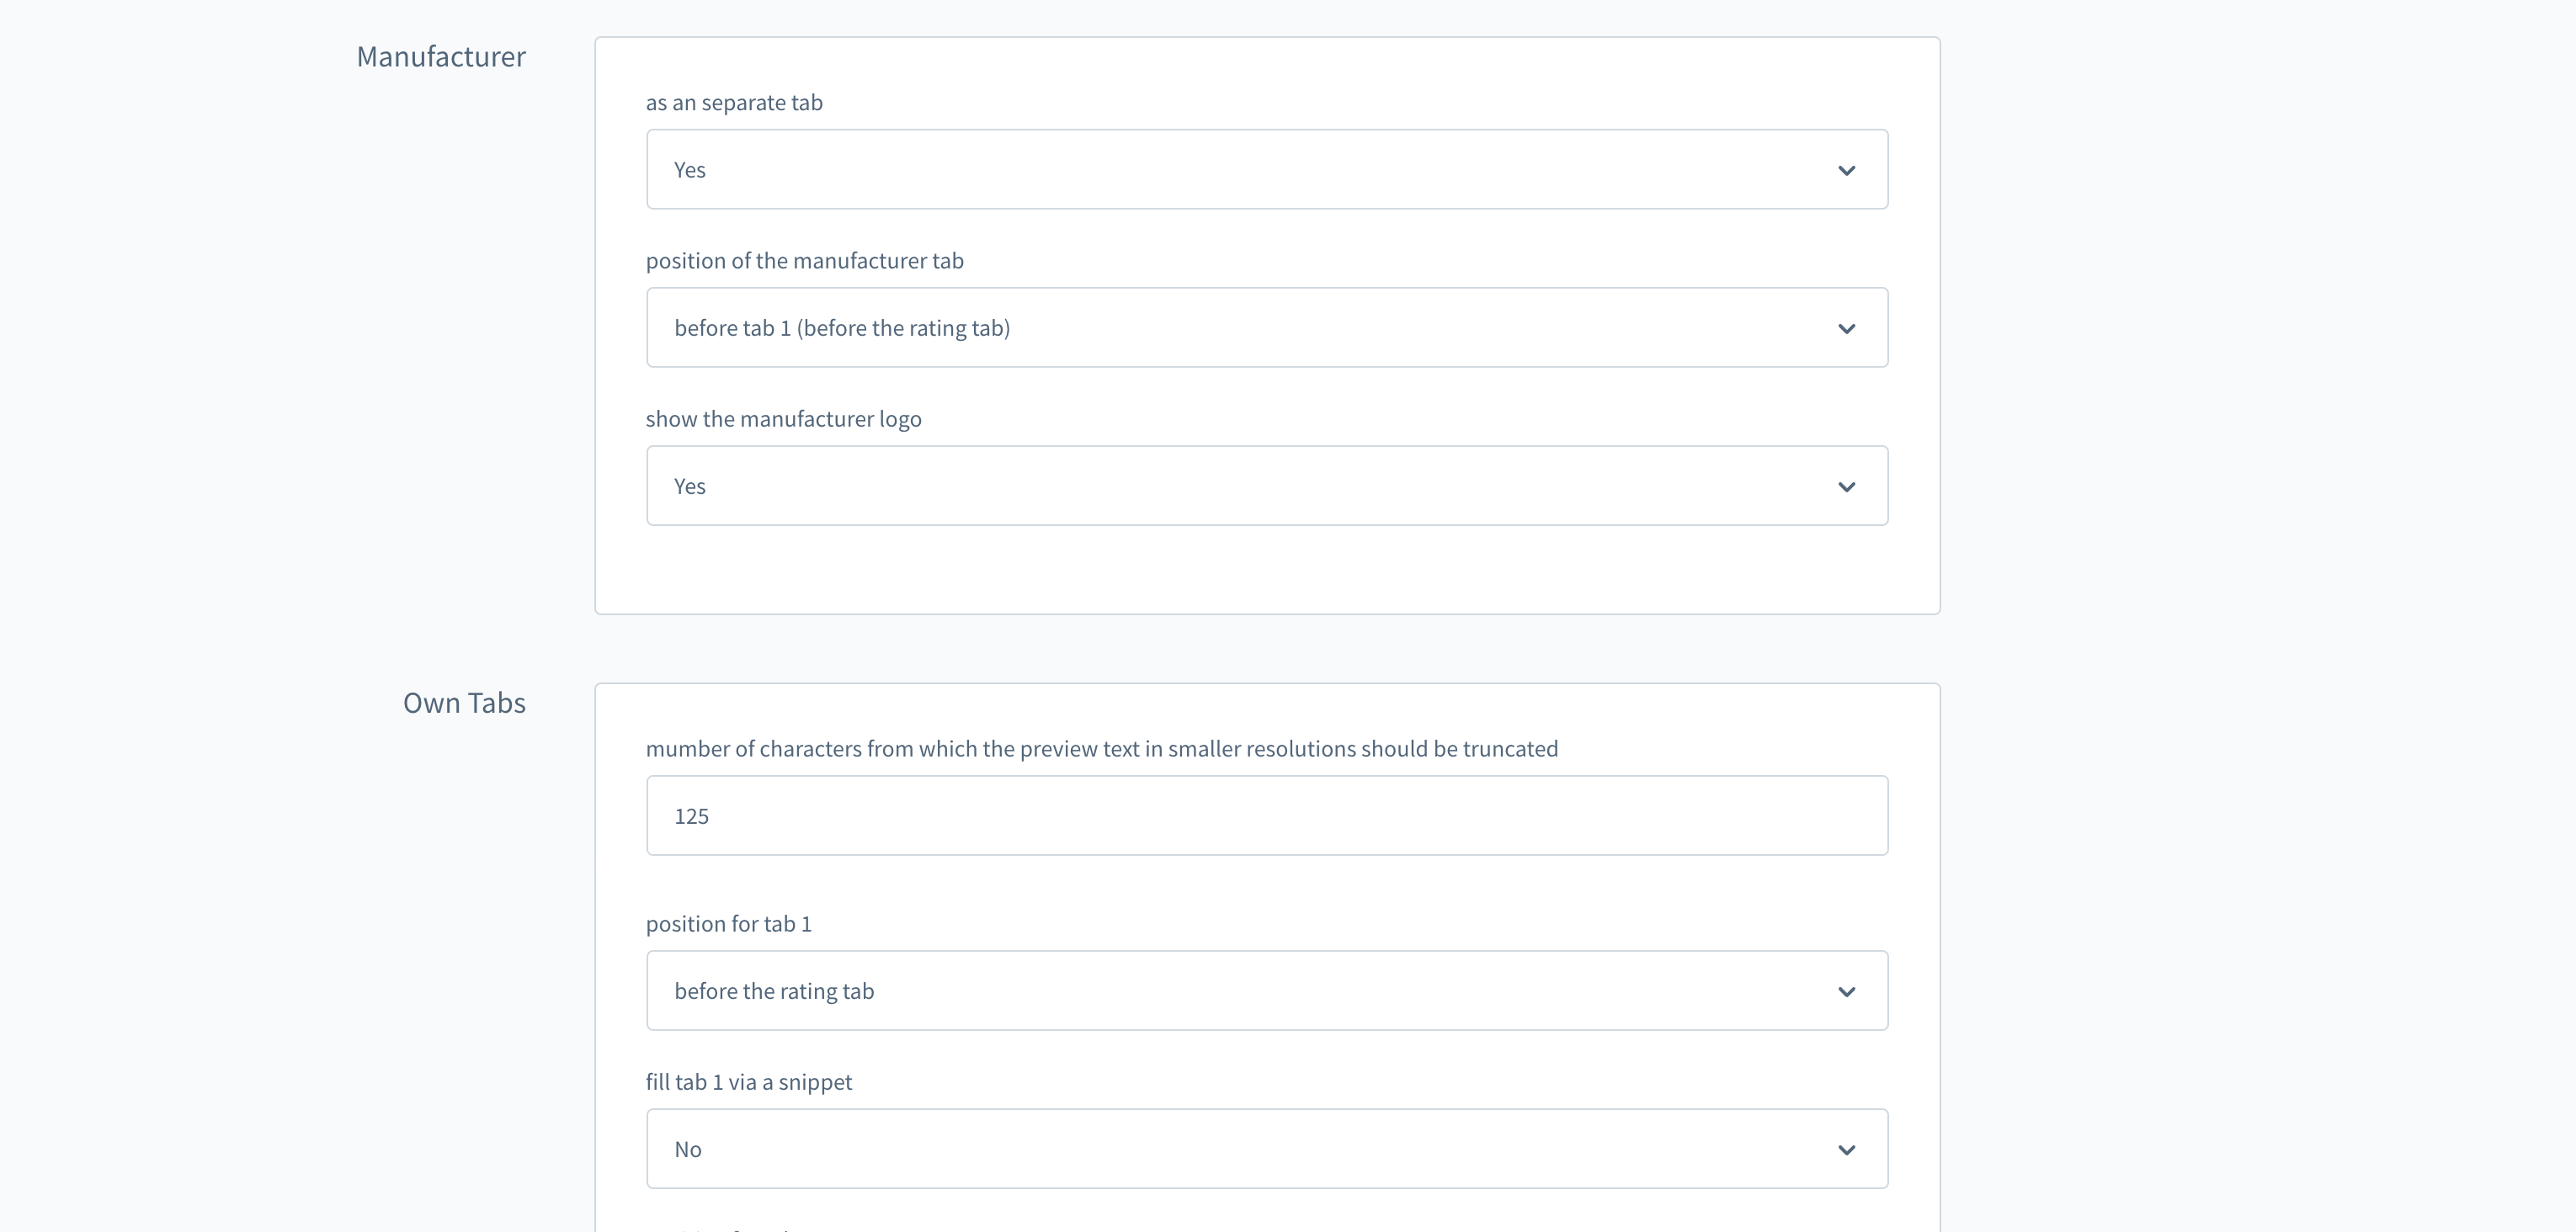Click chevron arrow of manufacturer tab position

click(x=1846, y=328)
